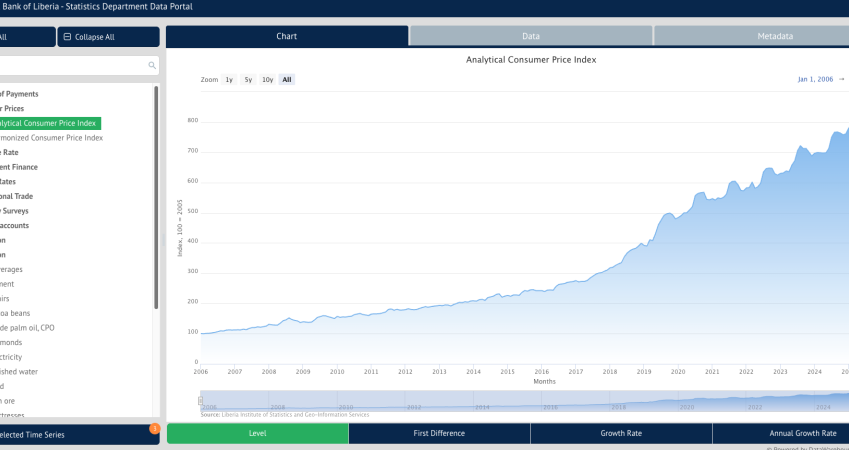849x450 pixels.
Task: Click the Source: Liberia Institute of Statistics text
Action: coord(285,415)
